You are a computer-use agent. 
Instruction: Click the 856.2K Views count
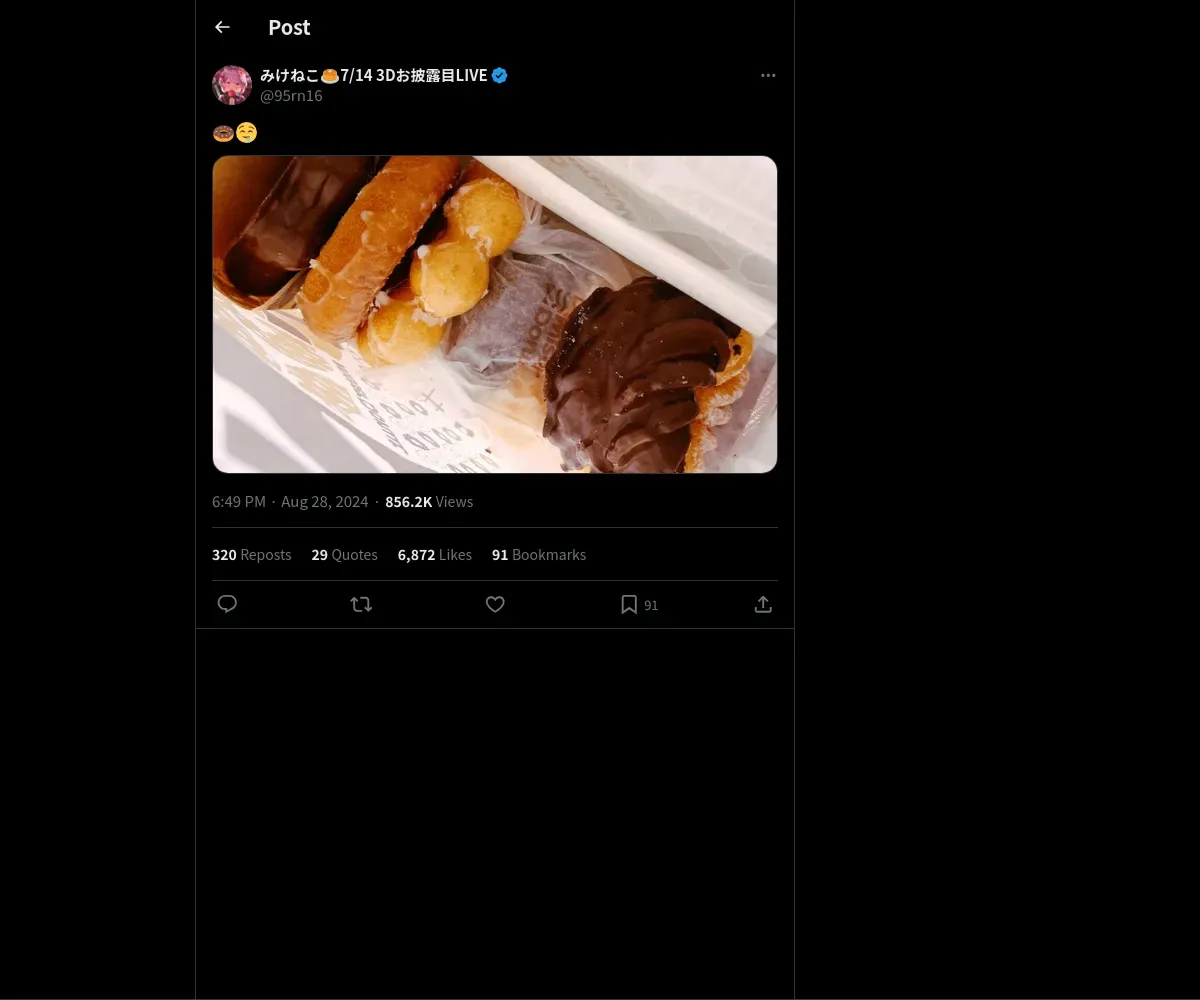point(429,502)
